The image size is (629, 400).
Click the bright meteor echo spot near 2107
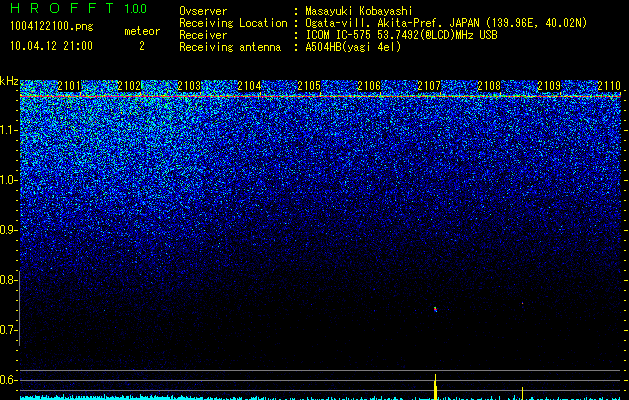[x=435, y=309]
